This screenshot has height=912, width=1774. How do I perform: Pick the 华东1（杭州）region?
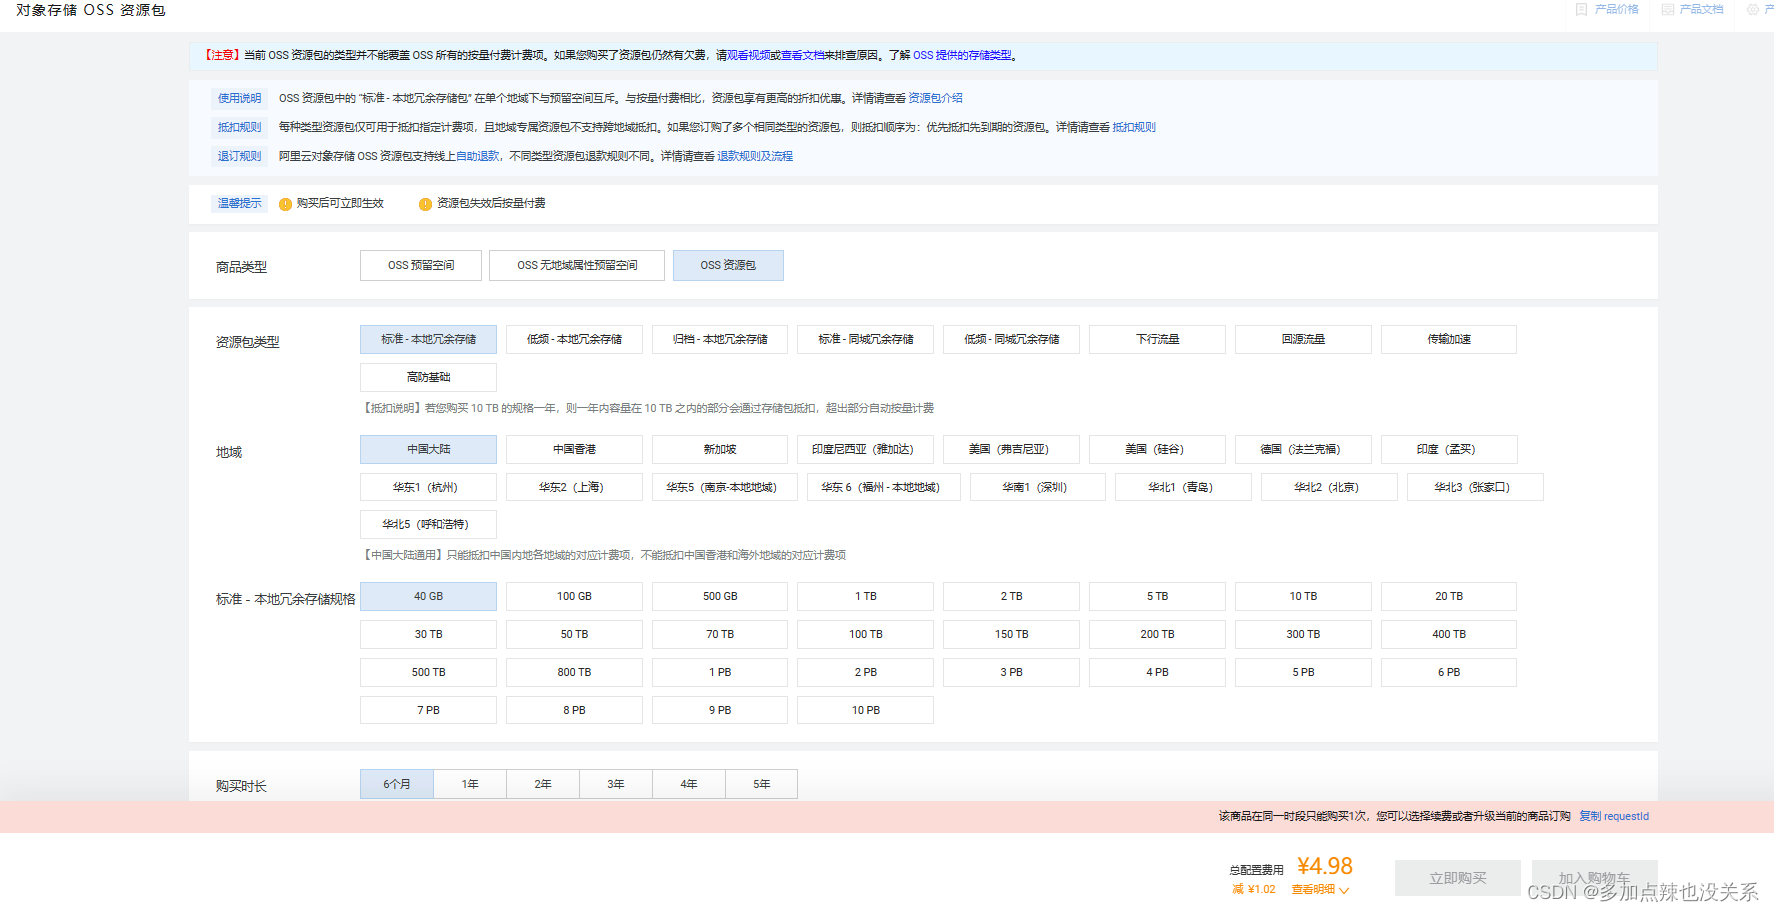(x=428, y=487)
